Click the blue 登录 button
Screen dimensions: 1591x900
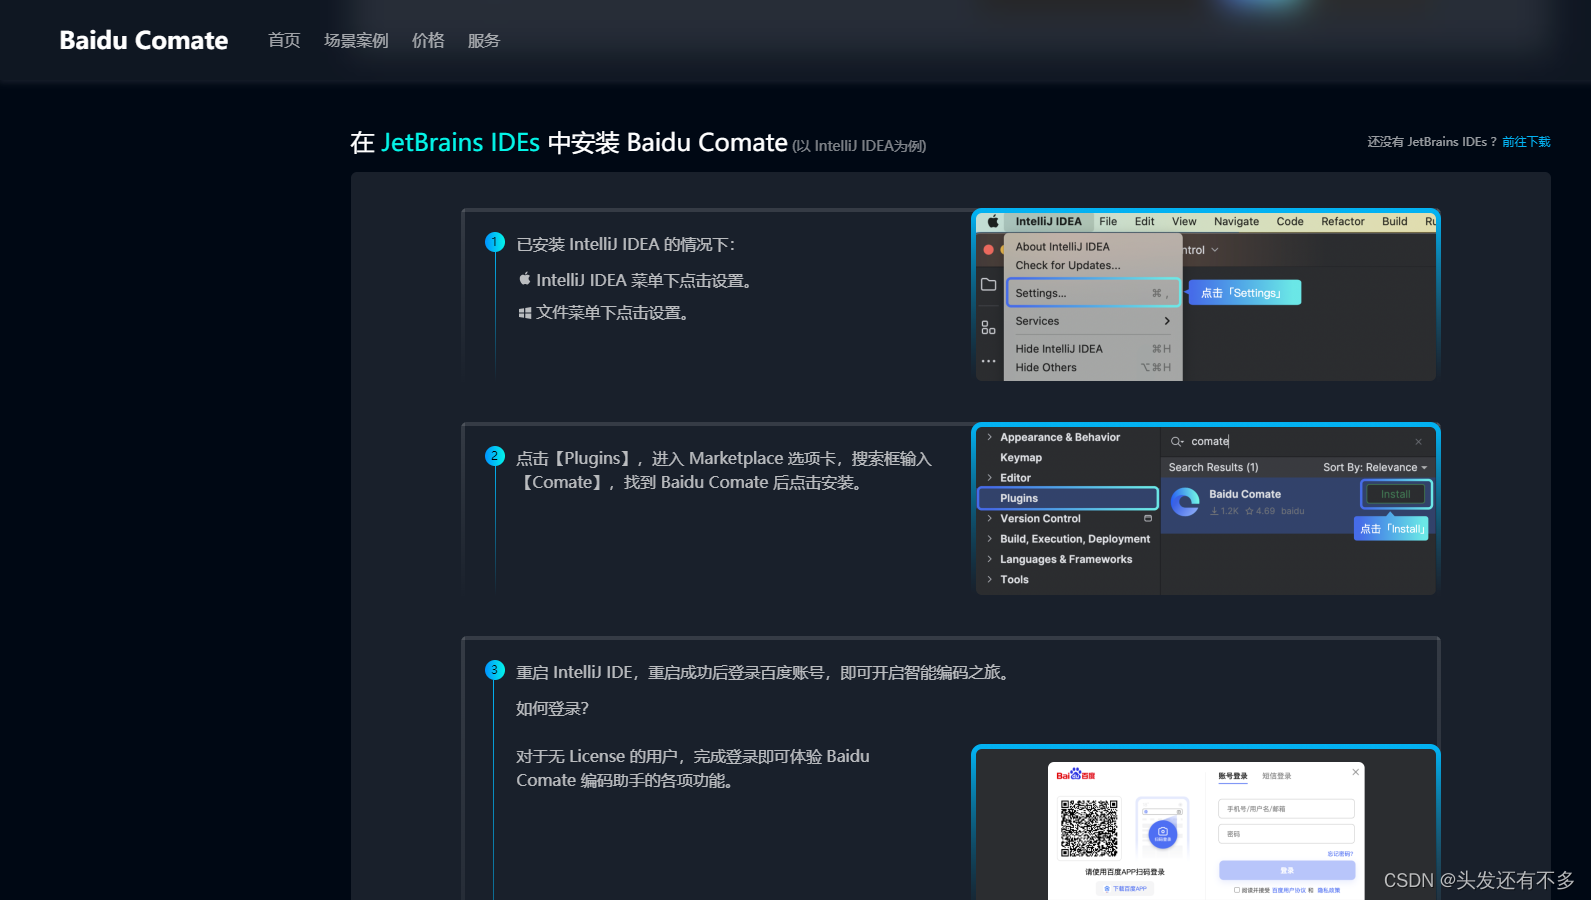coord(1286,870)
